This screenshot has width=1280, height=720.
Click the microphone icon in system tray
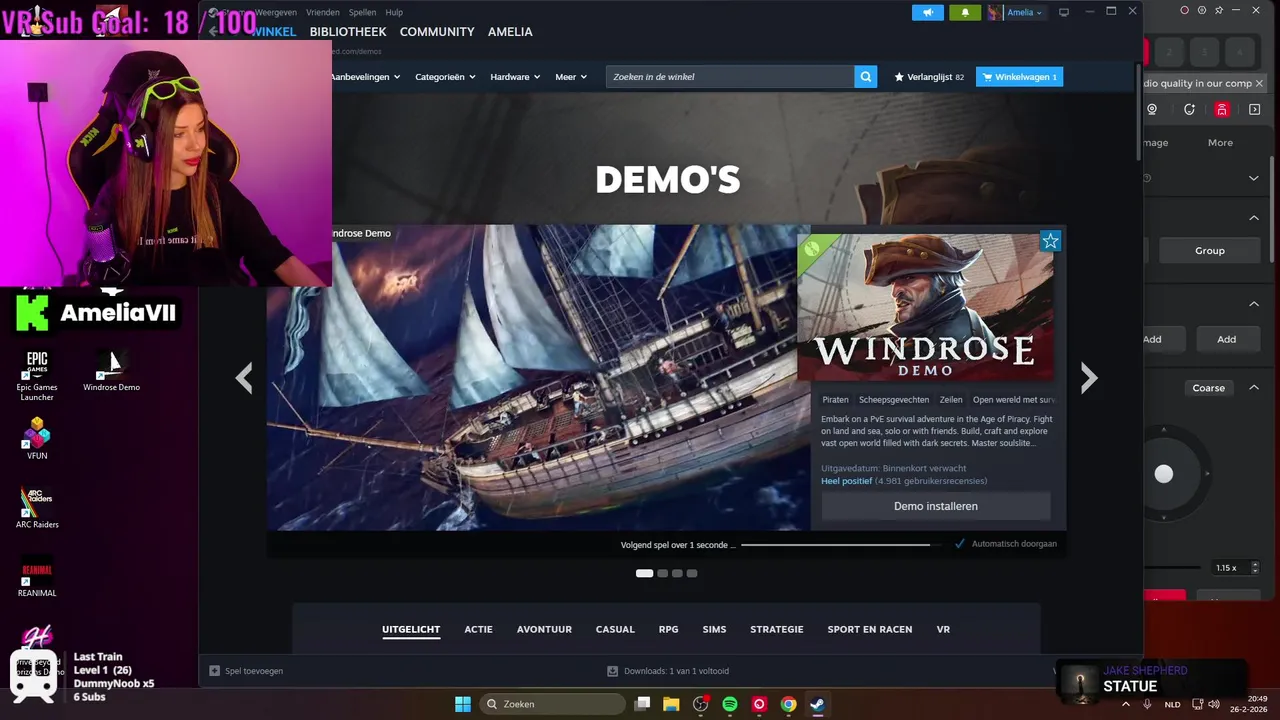pyautogui.click(x=1147, y=704)
